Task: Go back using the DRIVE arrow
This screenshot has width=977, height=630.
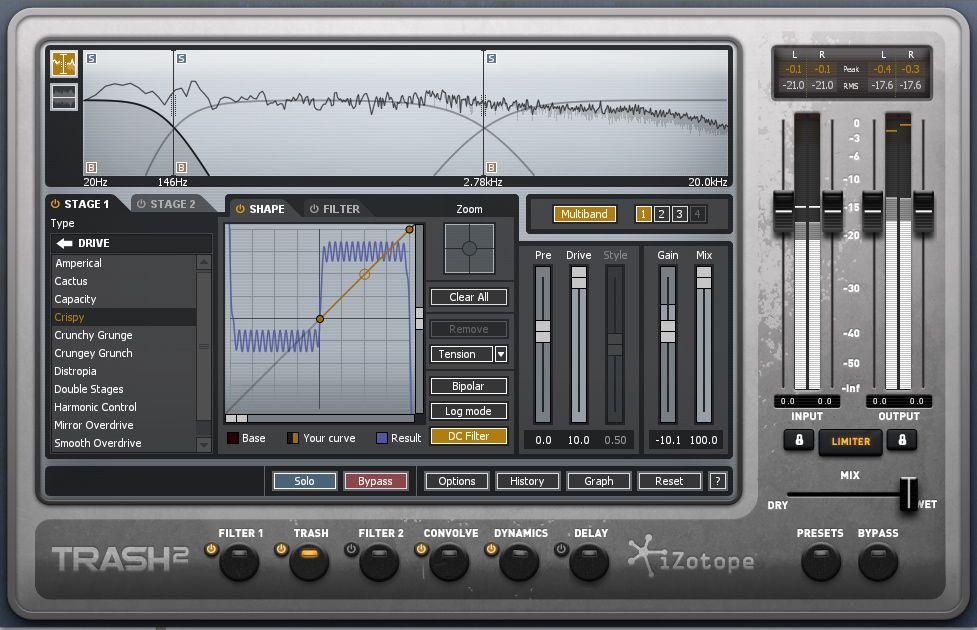Action: click(x=64, y=243)
